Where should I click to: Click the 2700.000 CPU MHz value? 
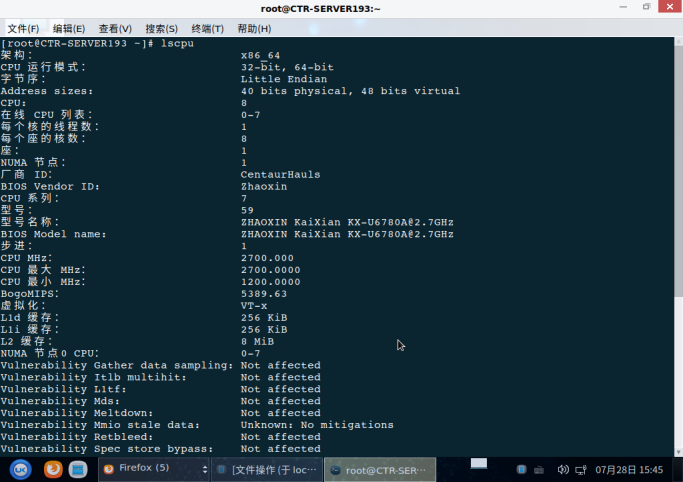click(267, 258)
